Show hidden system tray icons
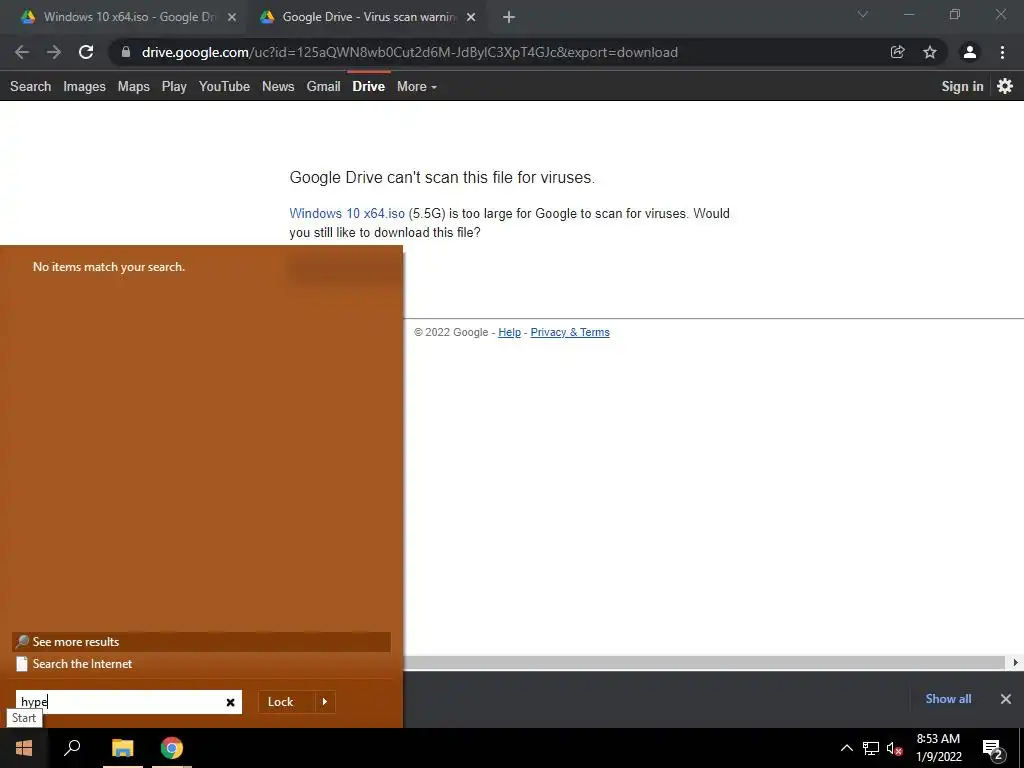This screenshot has height=768, width=1024. pyautogui.click(x=846, y=748)
